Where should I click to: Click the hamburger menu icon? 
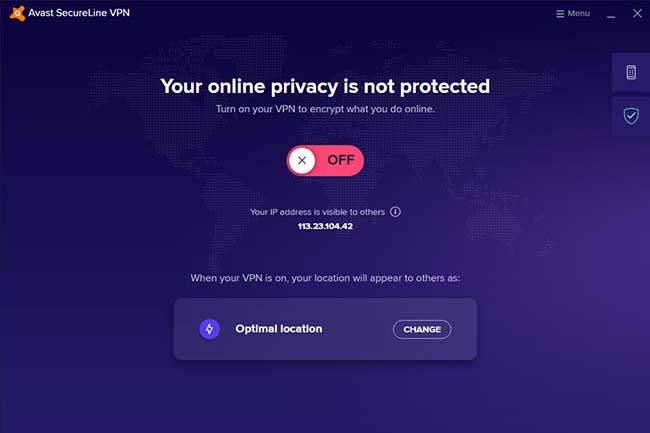[560, 14]
